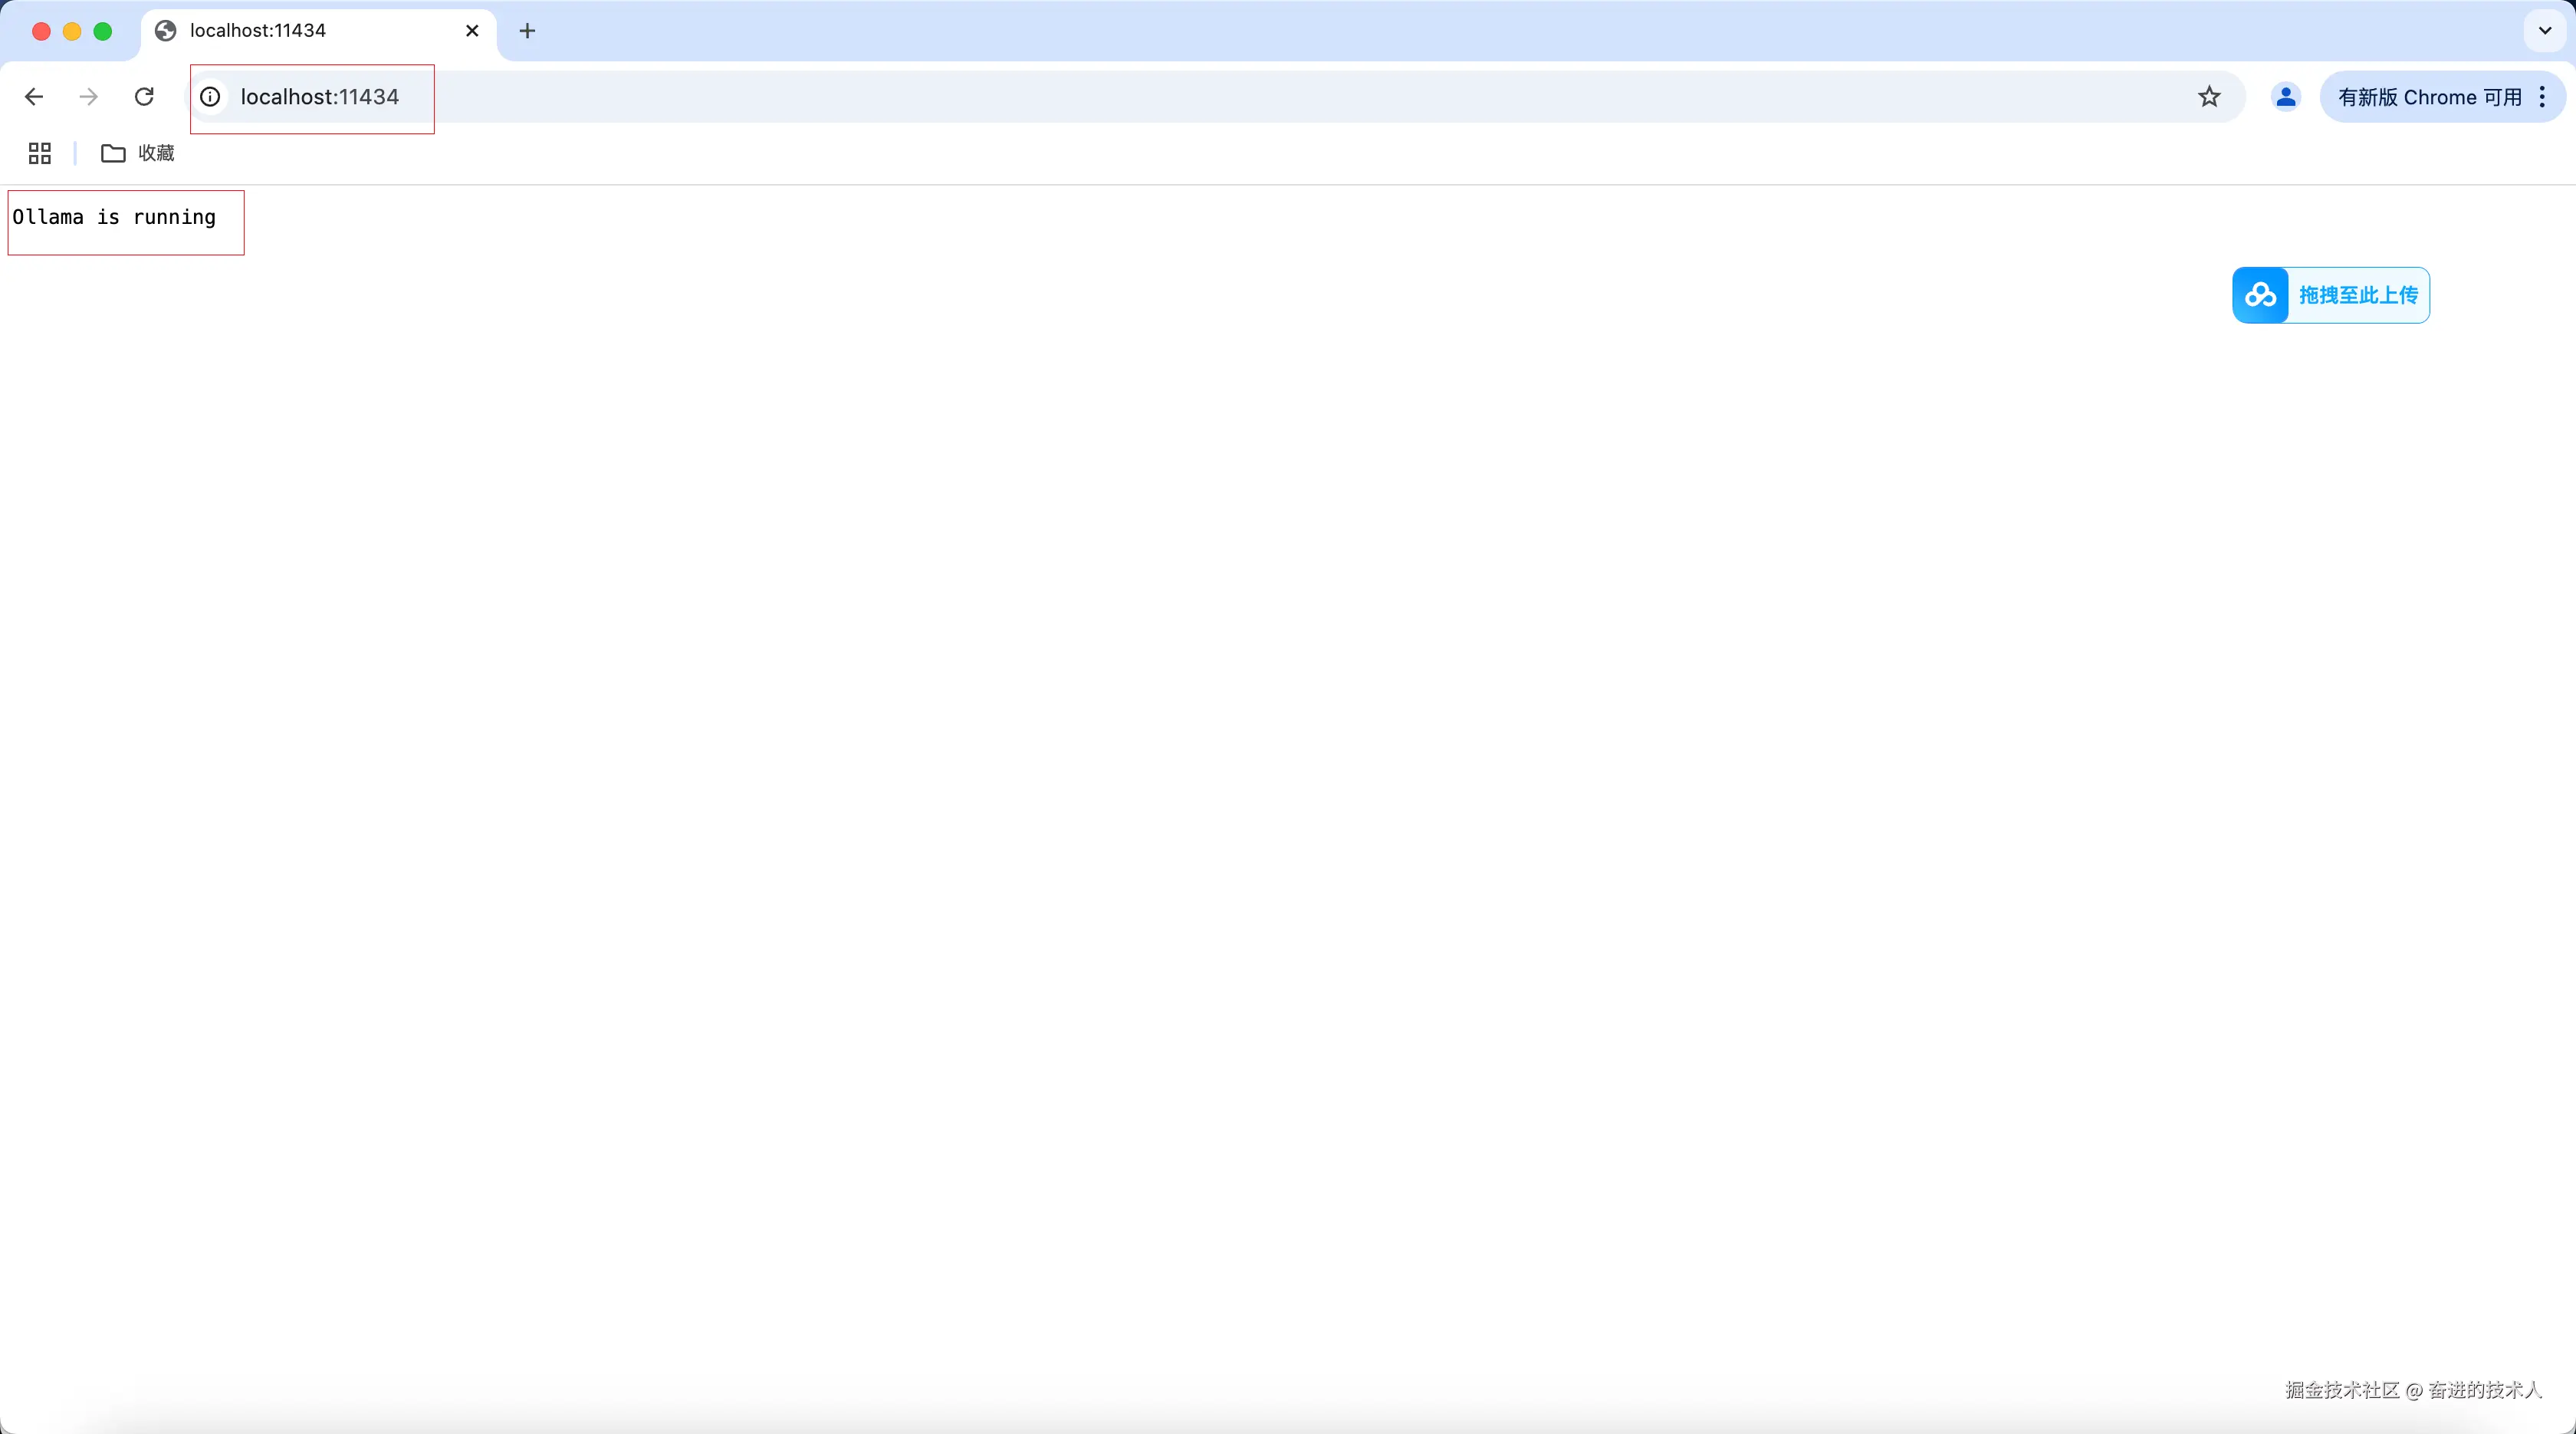The image size is (2576, 1434).
Task: Open the Chrome profile avatar
Action: (2286, 97)
